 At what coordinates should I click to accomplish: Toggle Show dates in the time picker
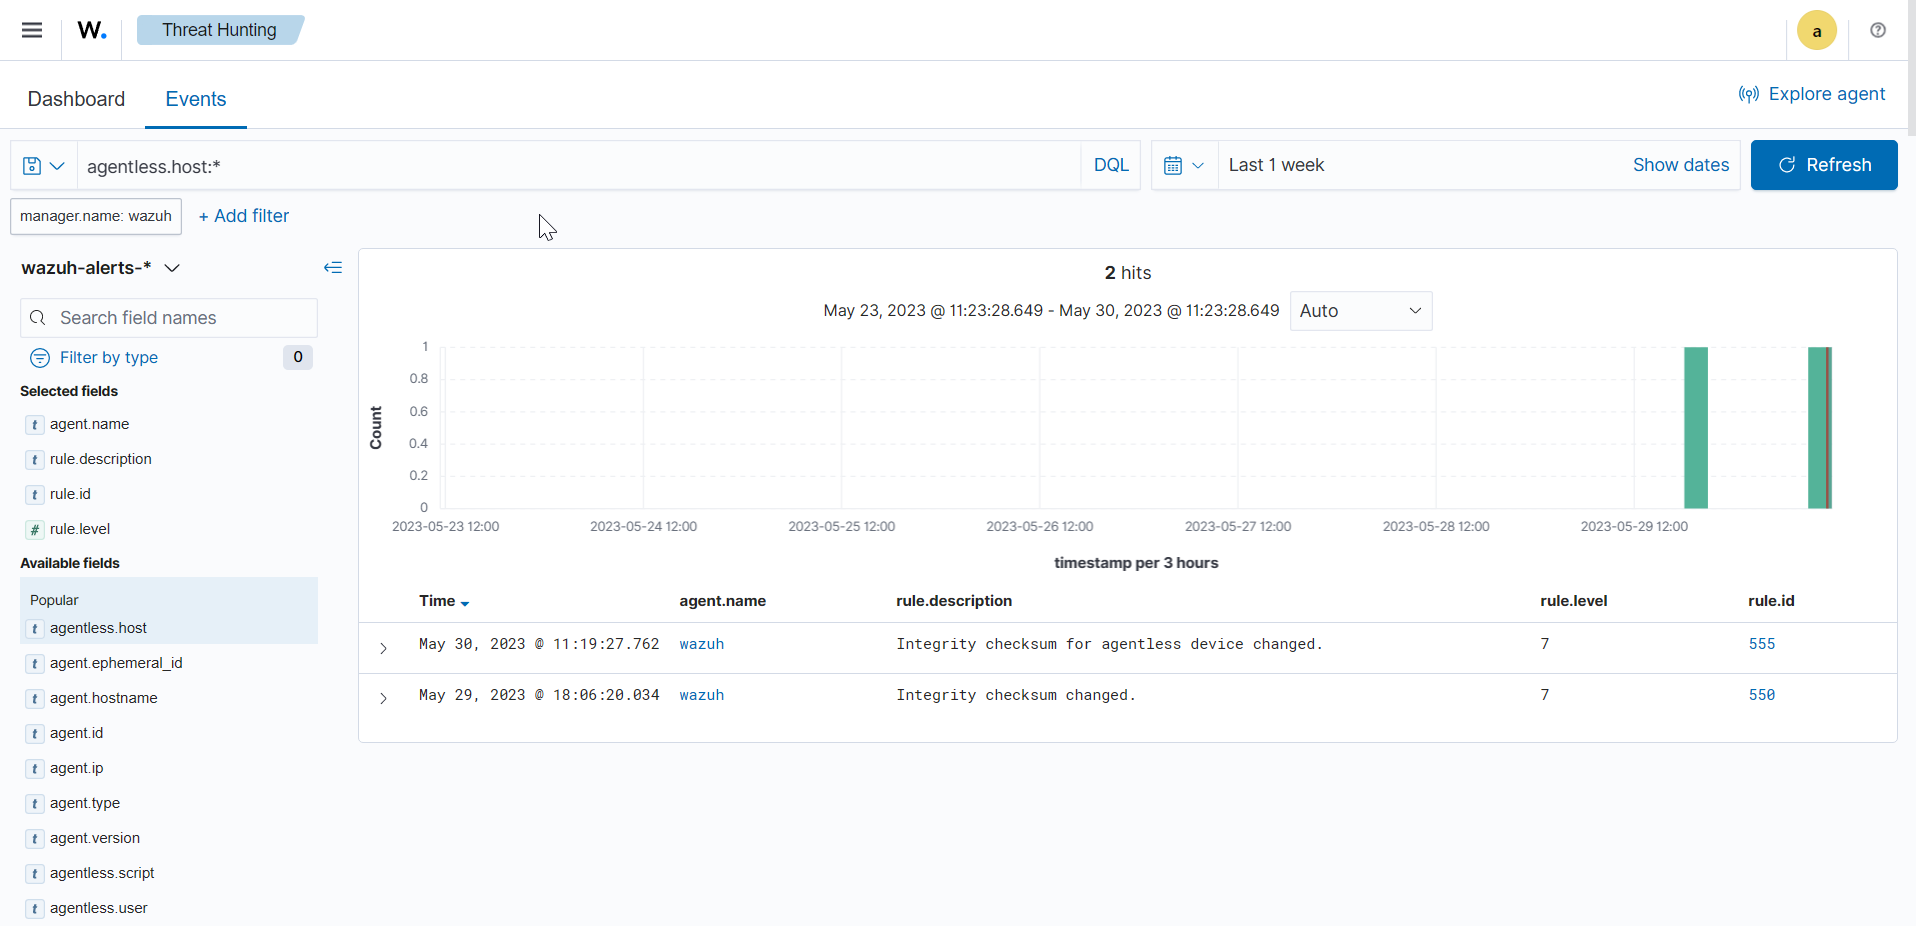pos(1680,165)
